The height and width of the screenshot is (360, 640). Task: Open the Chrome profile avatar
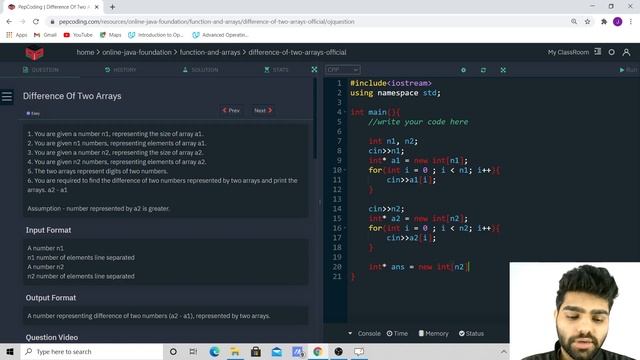click(x=618, y=22)
